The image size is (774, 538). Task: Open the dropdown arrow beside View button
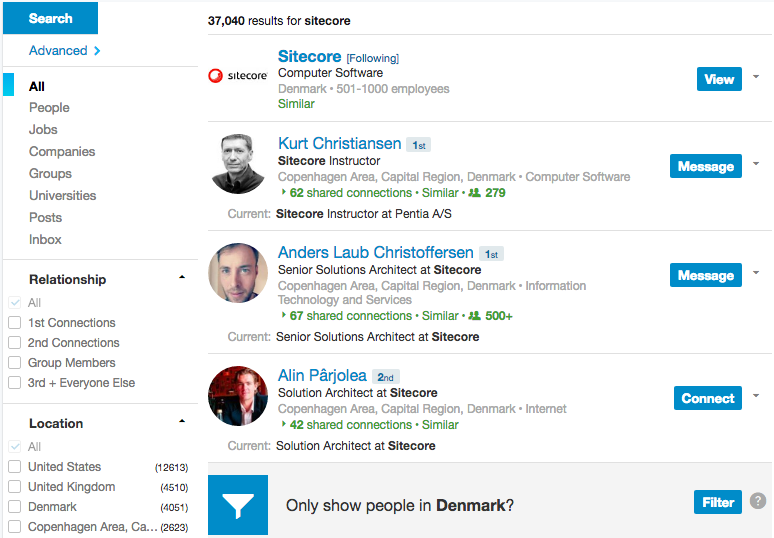(756, 77)
